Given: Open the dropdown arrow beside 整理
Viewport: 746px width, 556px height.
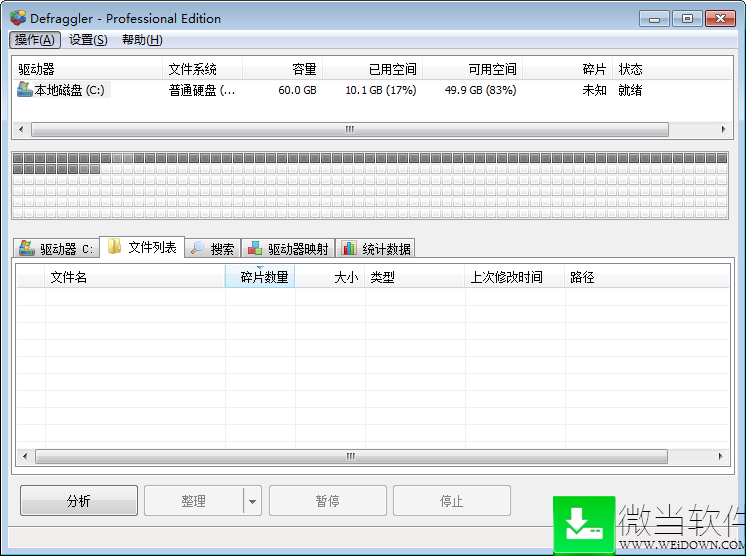Looking at the screenshot, I should point(253,501).
